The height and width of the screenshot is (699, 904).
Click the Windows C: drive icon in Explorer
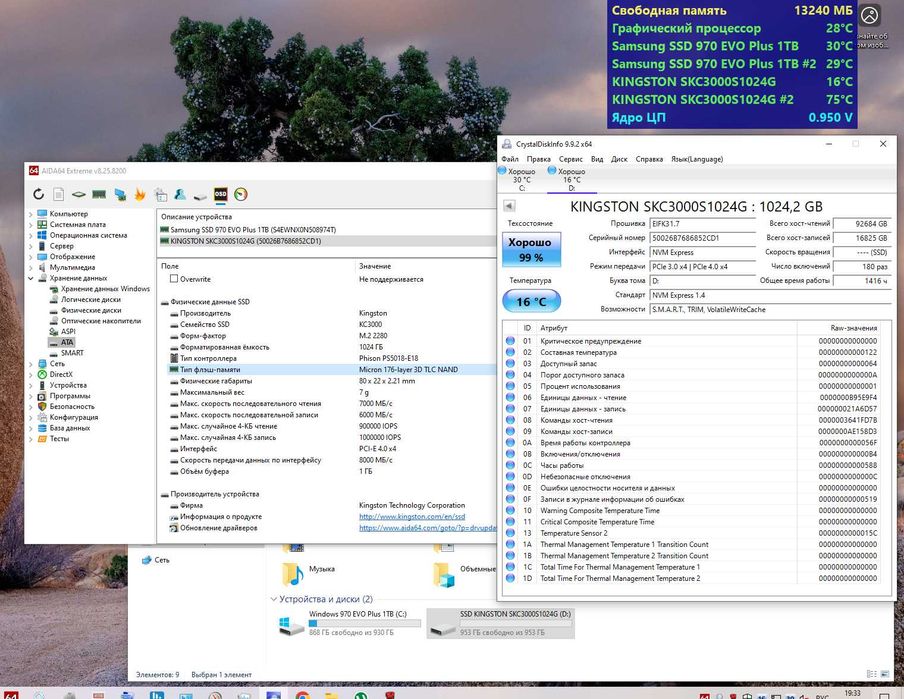pos(291,626)
